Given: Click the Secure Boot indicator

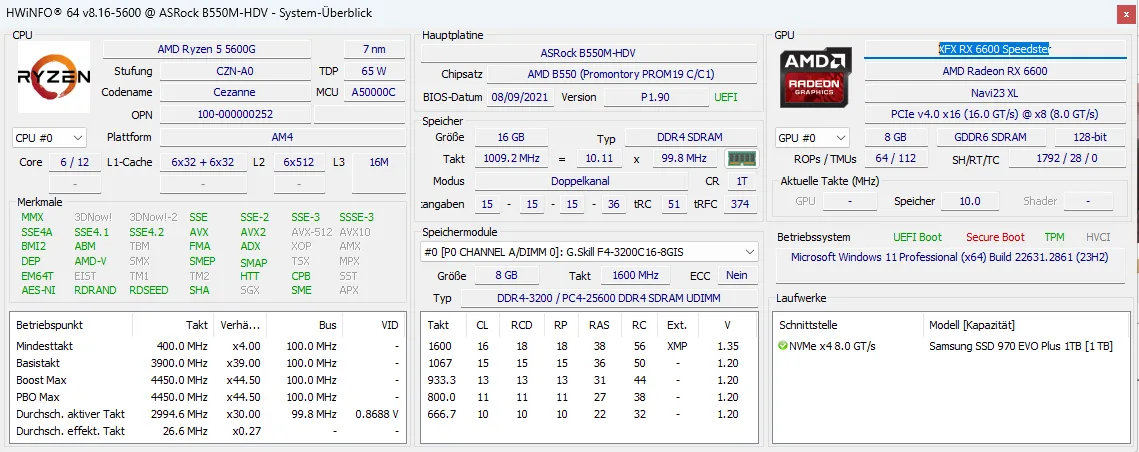Looking at the screenshot, I should pyautogui.click(x=995, y=237).
